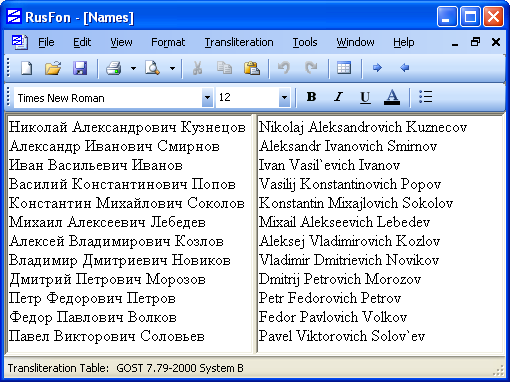Open the Format menu
This screenshot has height=382, width=510.
tap(168, 42)
